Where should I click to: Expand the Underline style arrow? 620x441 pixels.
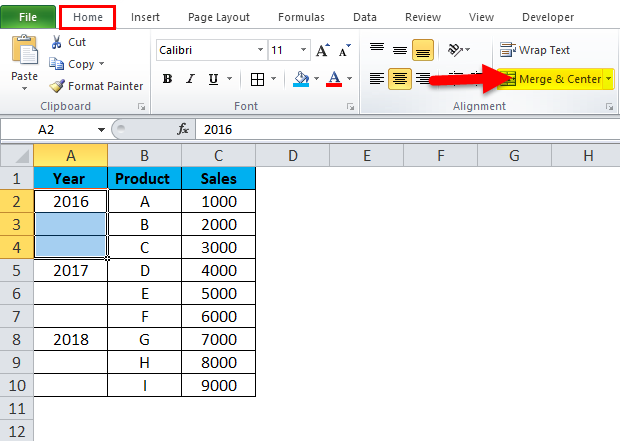229,79
